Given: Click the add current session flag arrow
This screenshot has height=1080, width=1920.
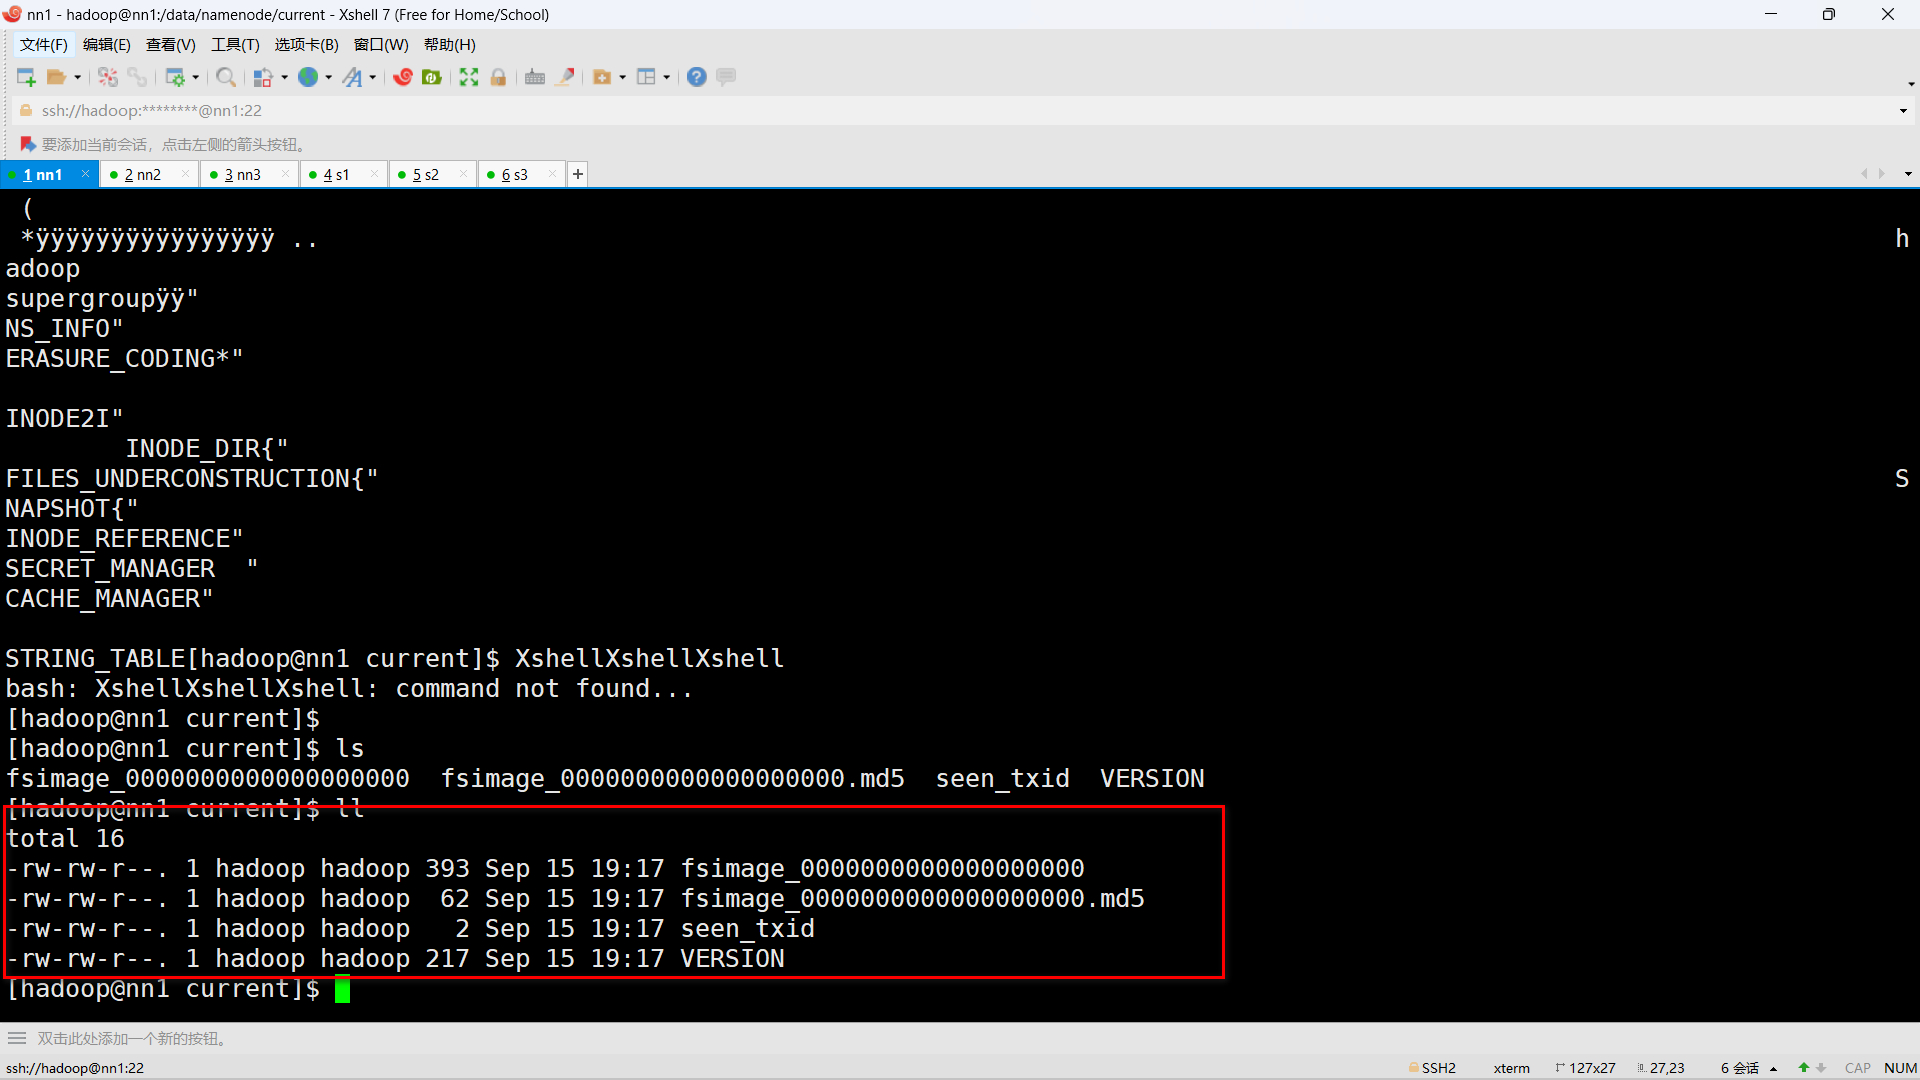Looking at the screenshot, I should (x=28, y=144).
